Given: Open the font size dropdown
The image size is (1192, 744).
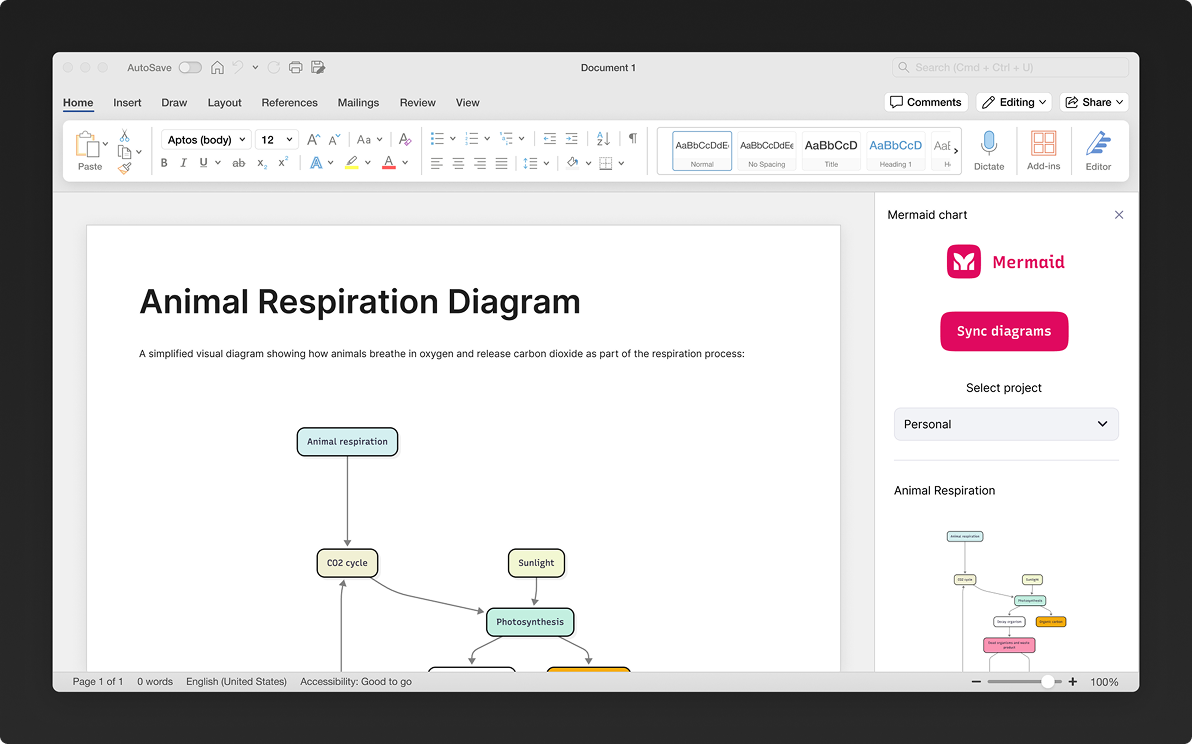Looking at the screenshot, I should coord(276,139).
